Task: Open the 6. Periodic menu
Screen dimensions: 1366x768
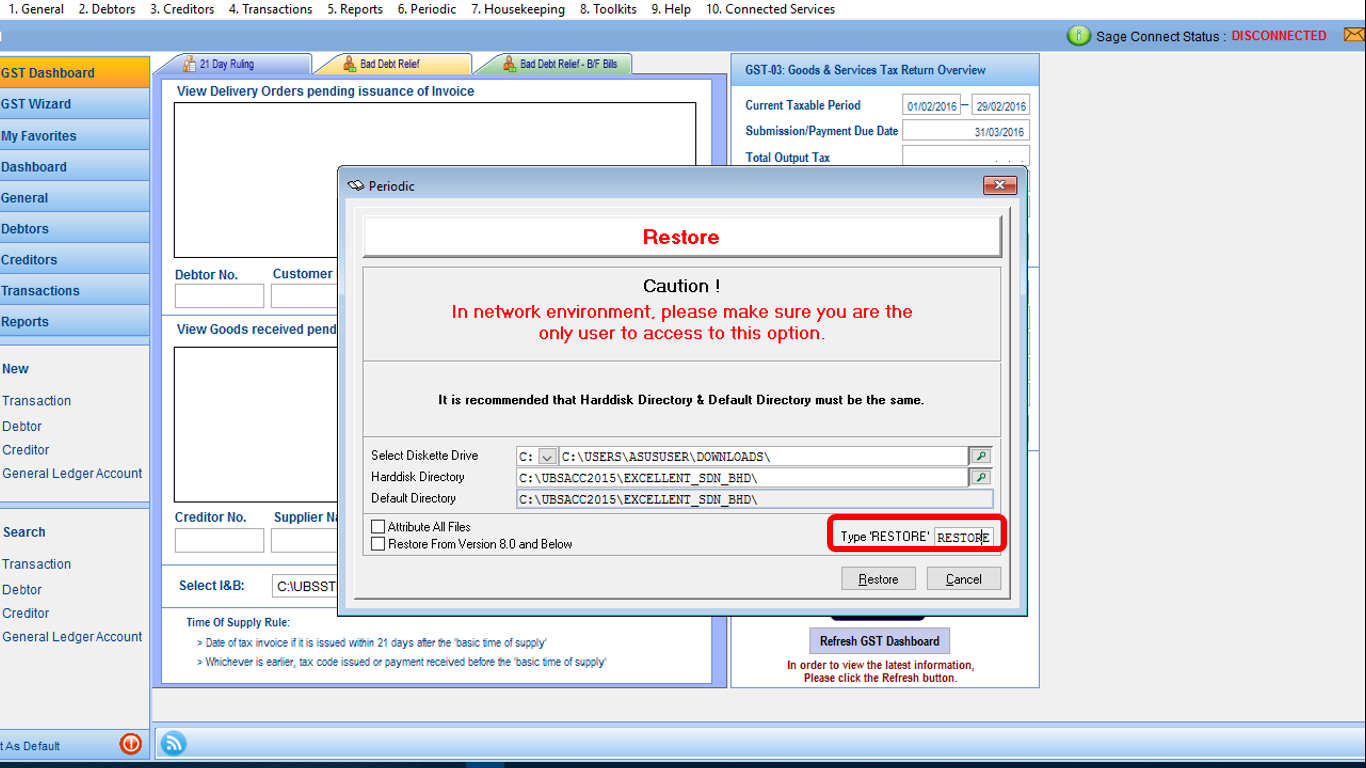Action: pyautogui.click(x=427, y=9)
